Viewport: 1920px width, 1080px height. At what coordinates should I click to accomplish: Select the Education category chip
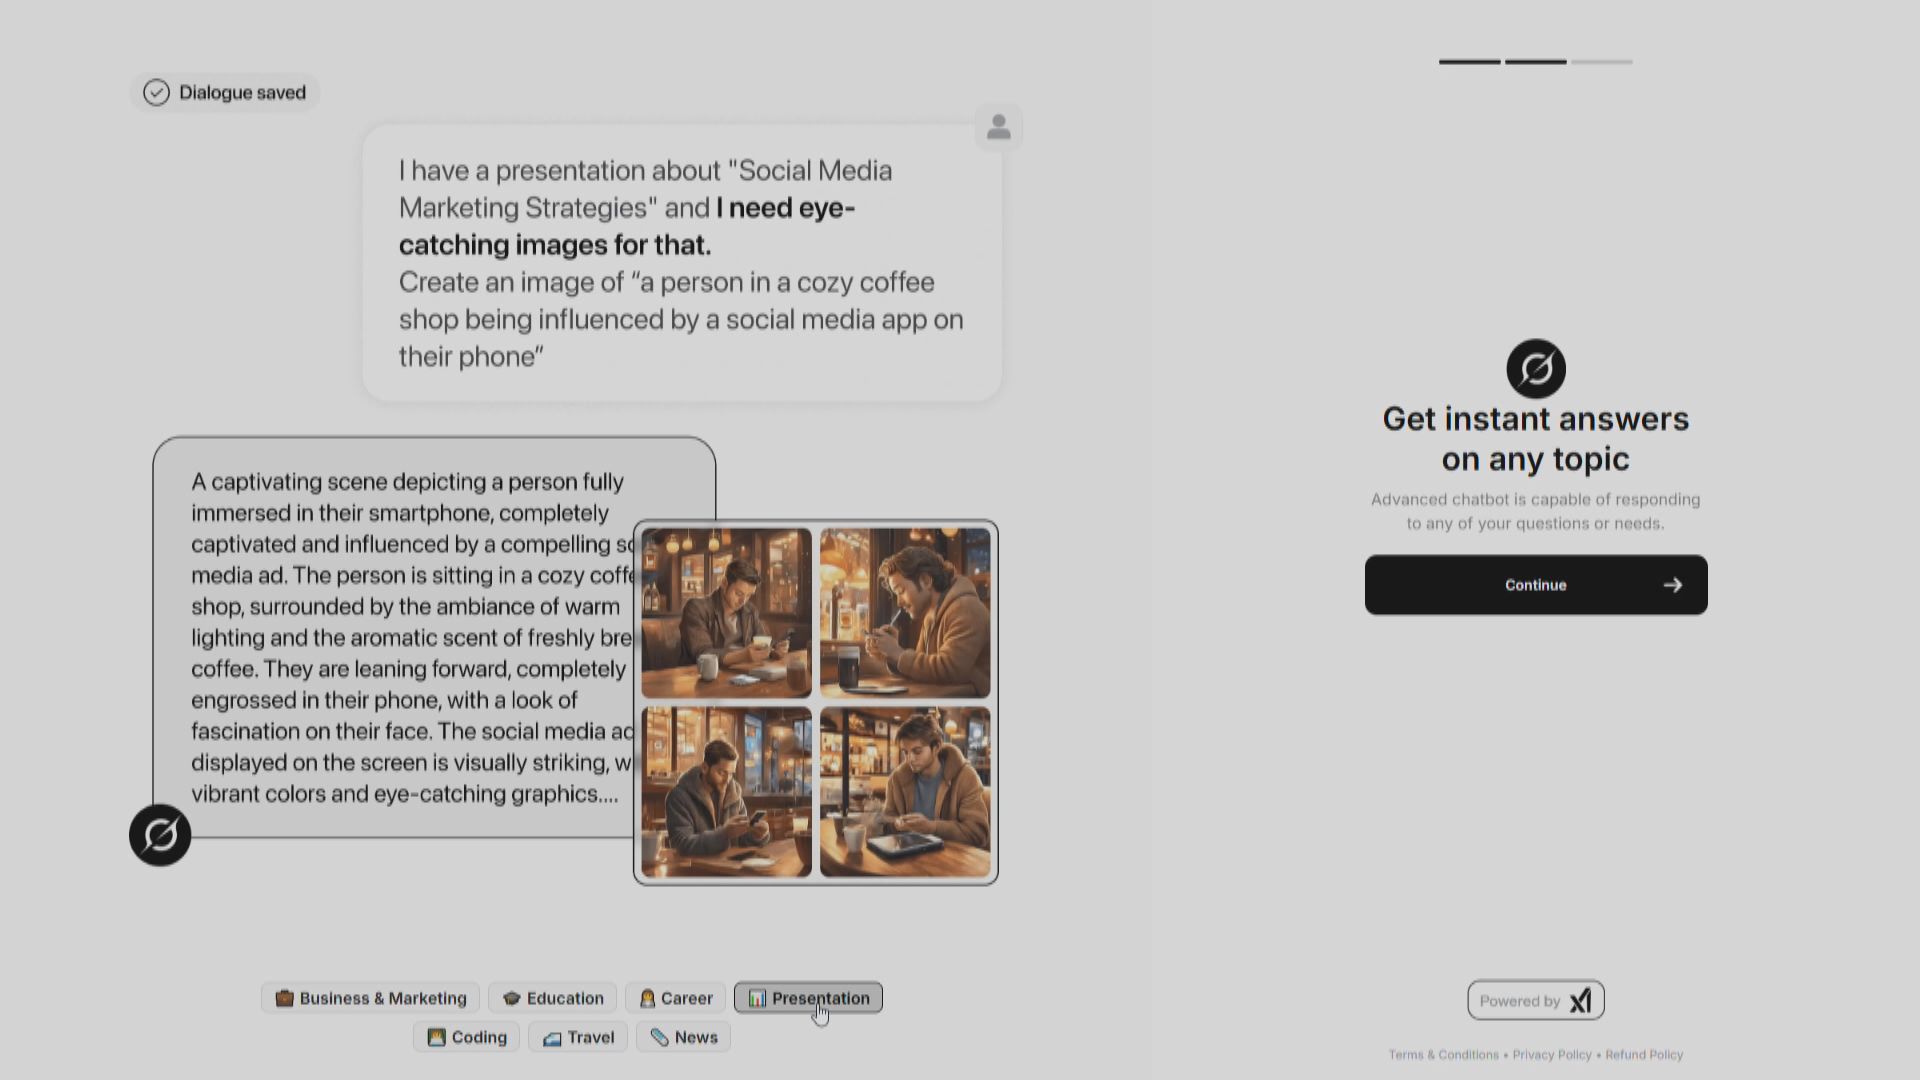553,998
